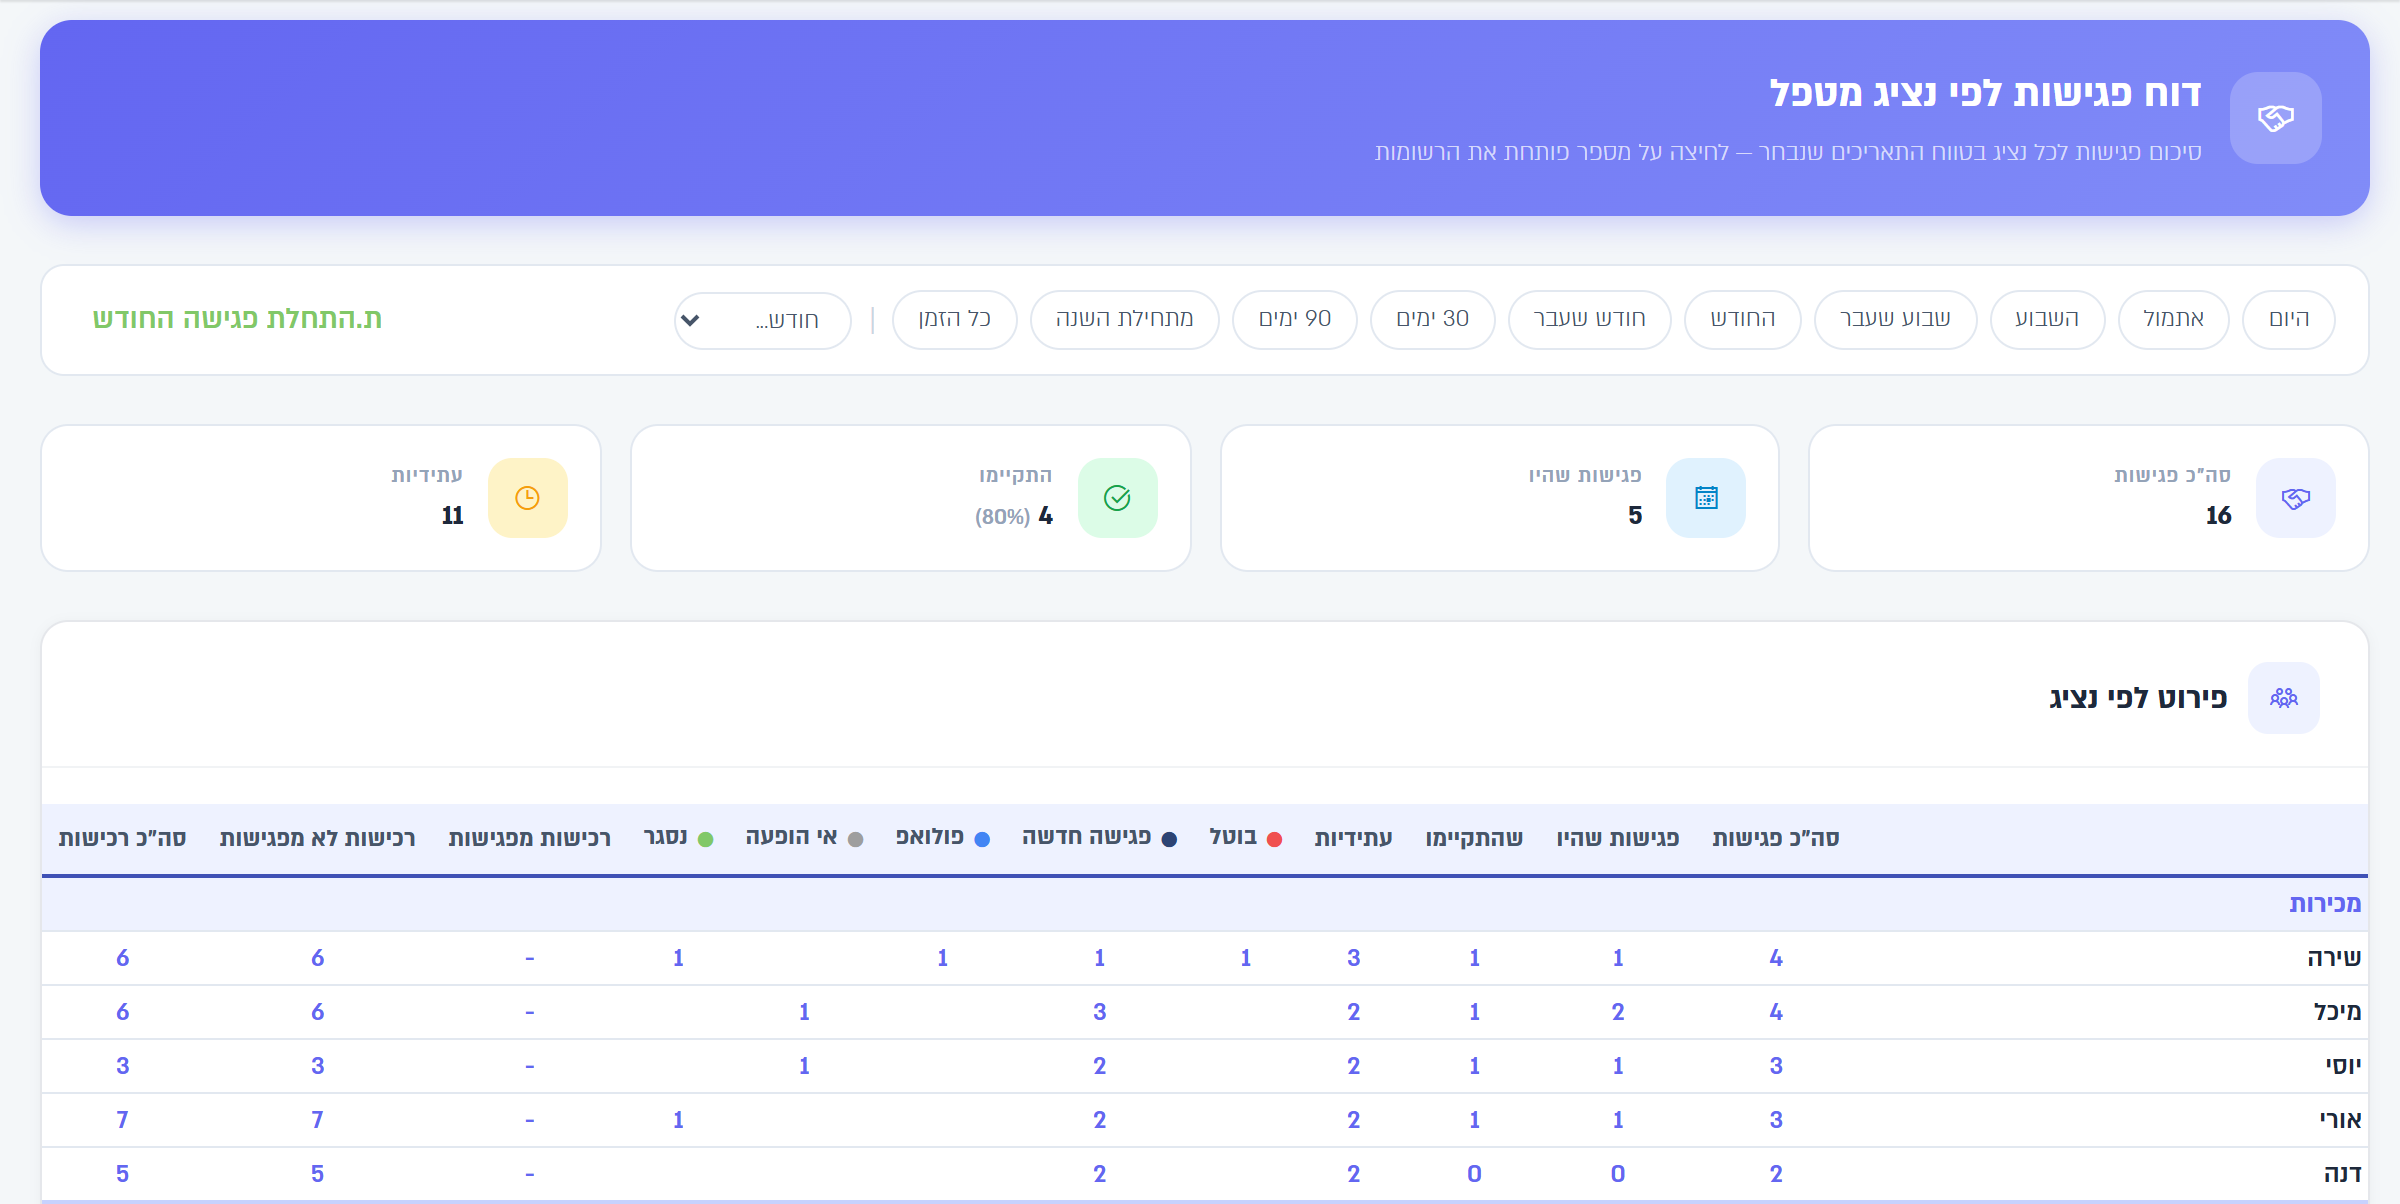Click the פגישות שהיו column header
Image resolution: width=2400 pixels, height=1204 pixels.
coord(1617,838)
